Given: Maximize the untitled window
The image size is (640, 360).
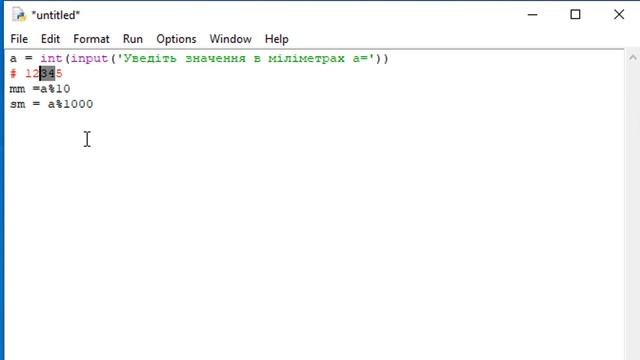Looking at the screenshot, I should (x=576, y=15).
